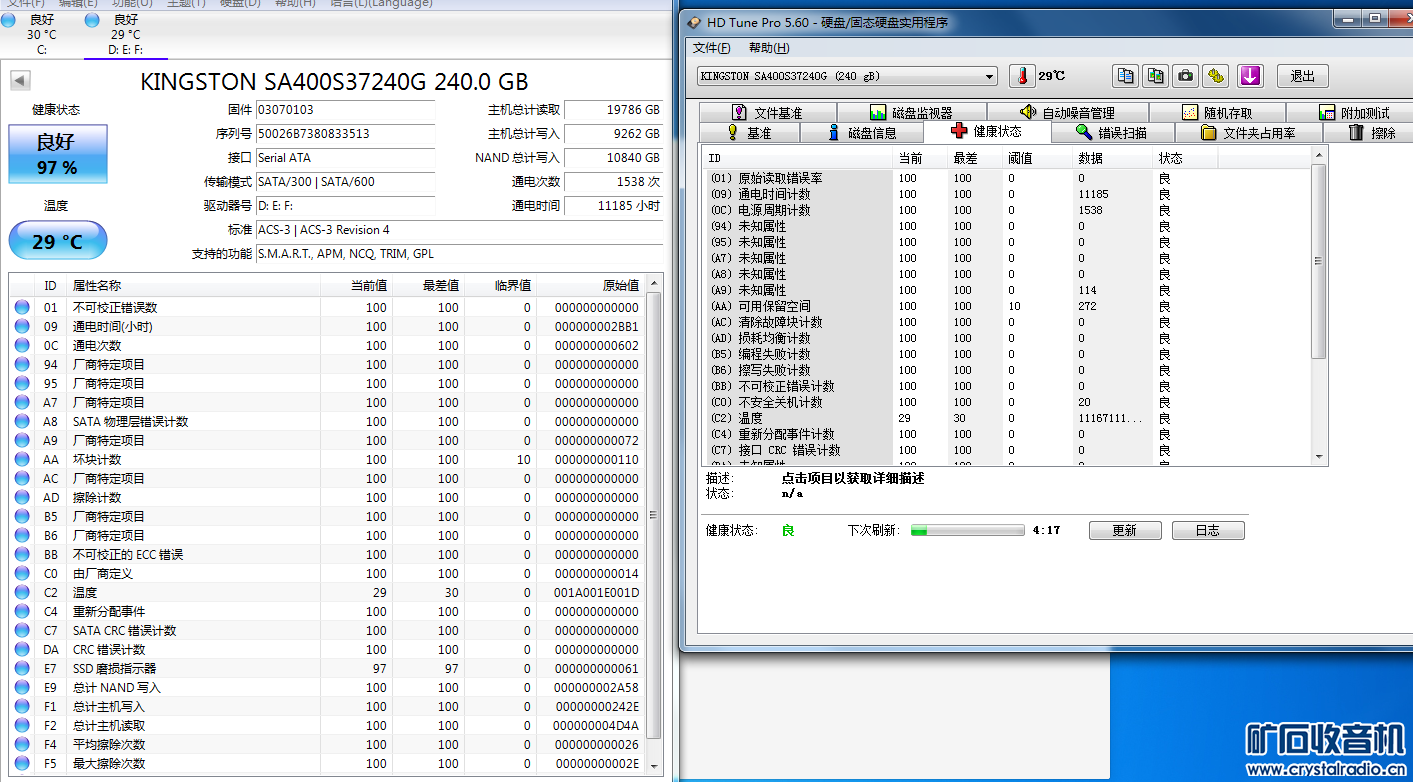
Task: Click the HD Tune list scrollbar up arrow
Action: pos(1319,155)
